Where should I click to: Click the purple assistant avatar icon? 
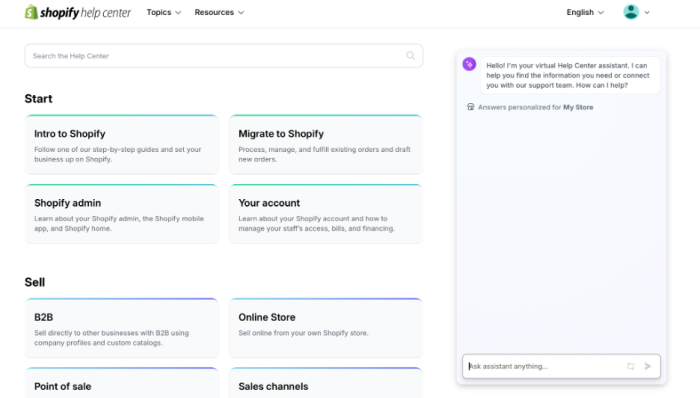(469, 64)
